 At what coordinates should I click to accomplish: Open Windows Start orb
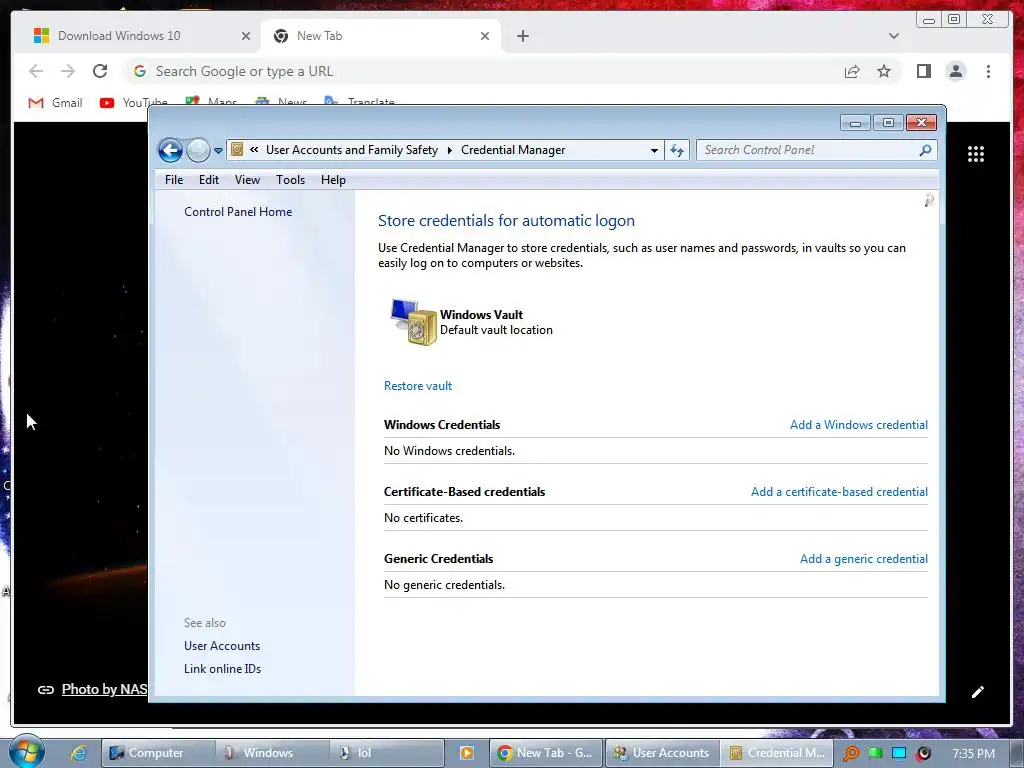coord(25,752)
